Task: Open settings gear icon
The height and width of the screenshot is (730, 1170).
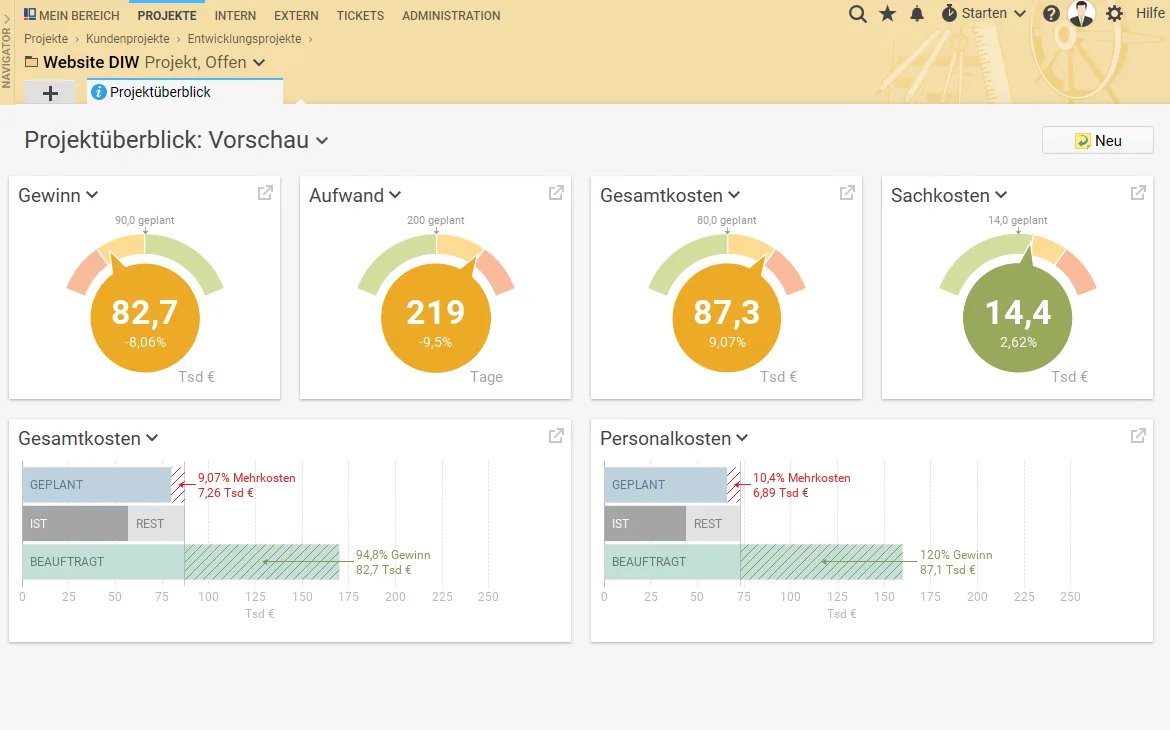Action: [x=1114, y=13]
